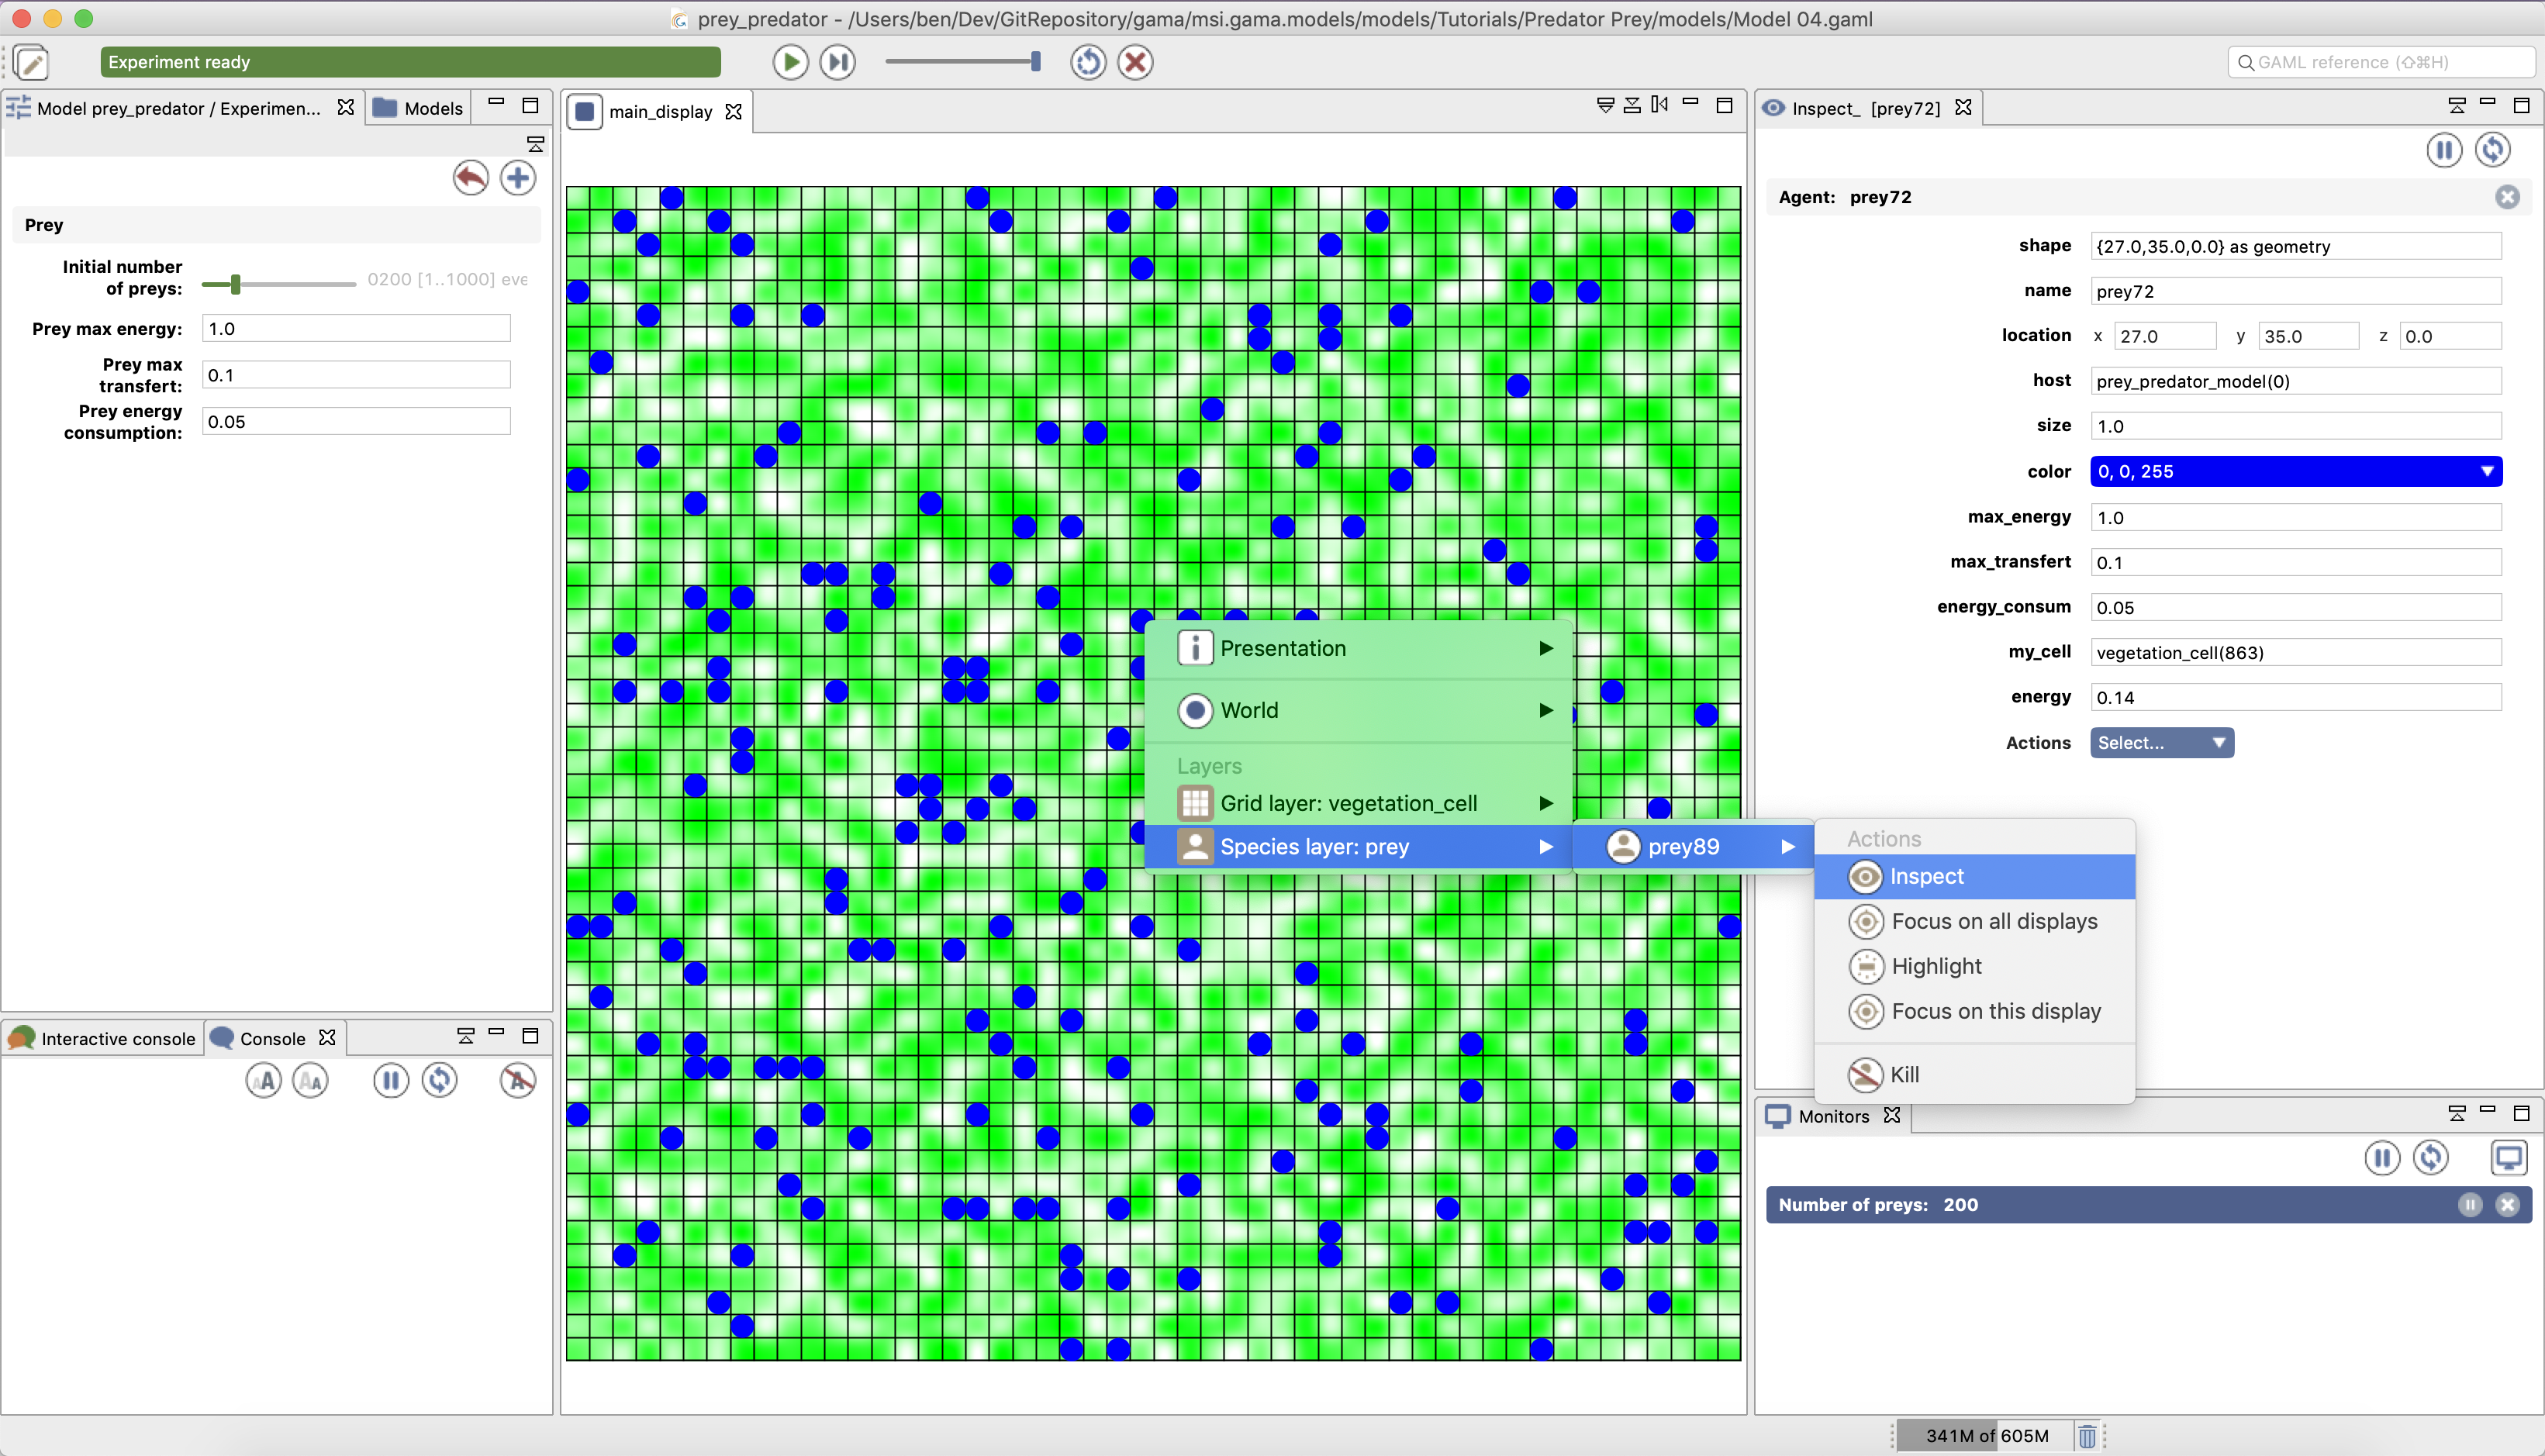Image resolution: width=2545 pixels, height=1456 pixels.
Task: Choose Focus on all displays
Action: (1975, 922)
